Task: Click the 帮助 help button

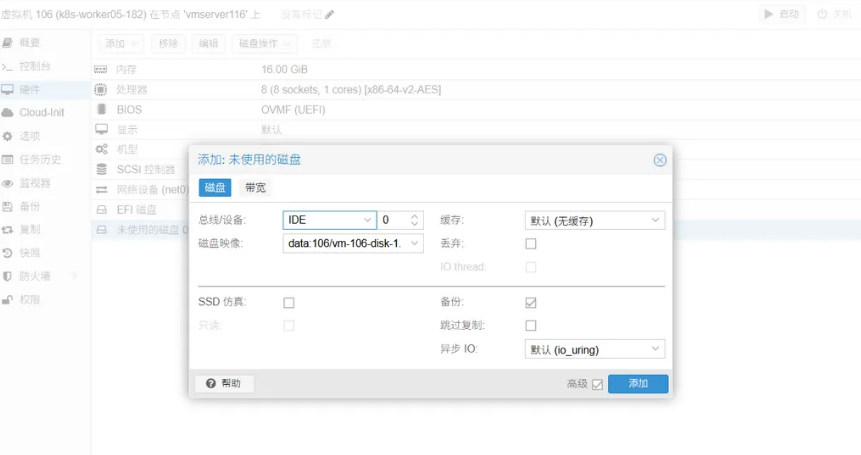Action: click(x=224, y=383)
